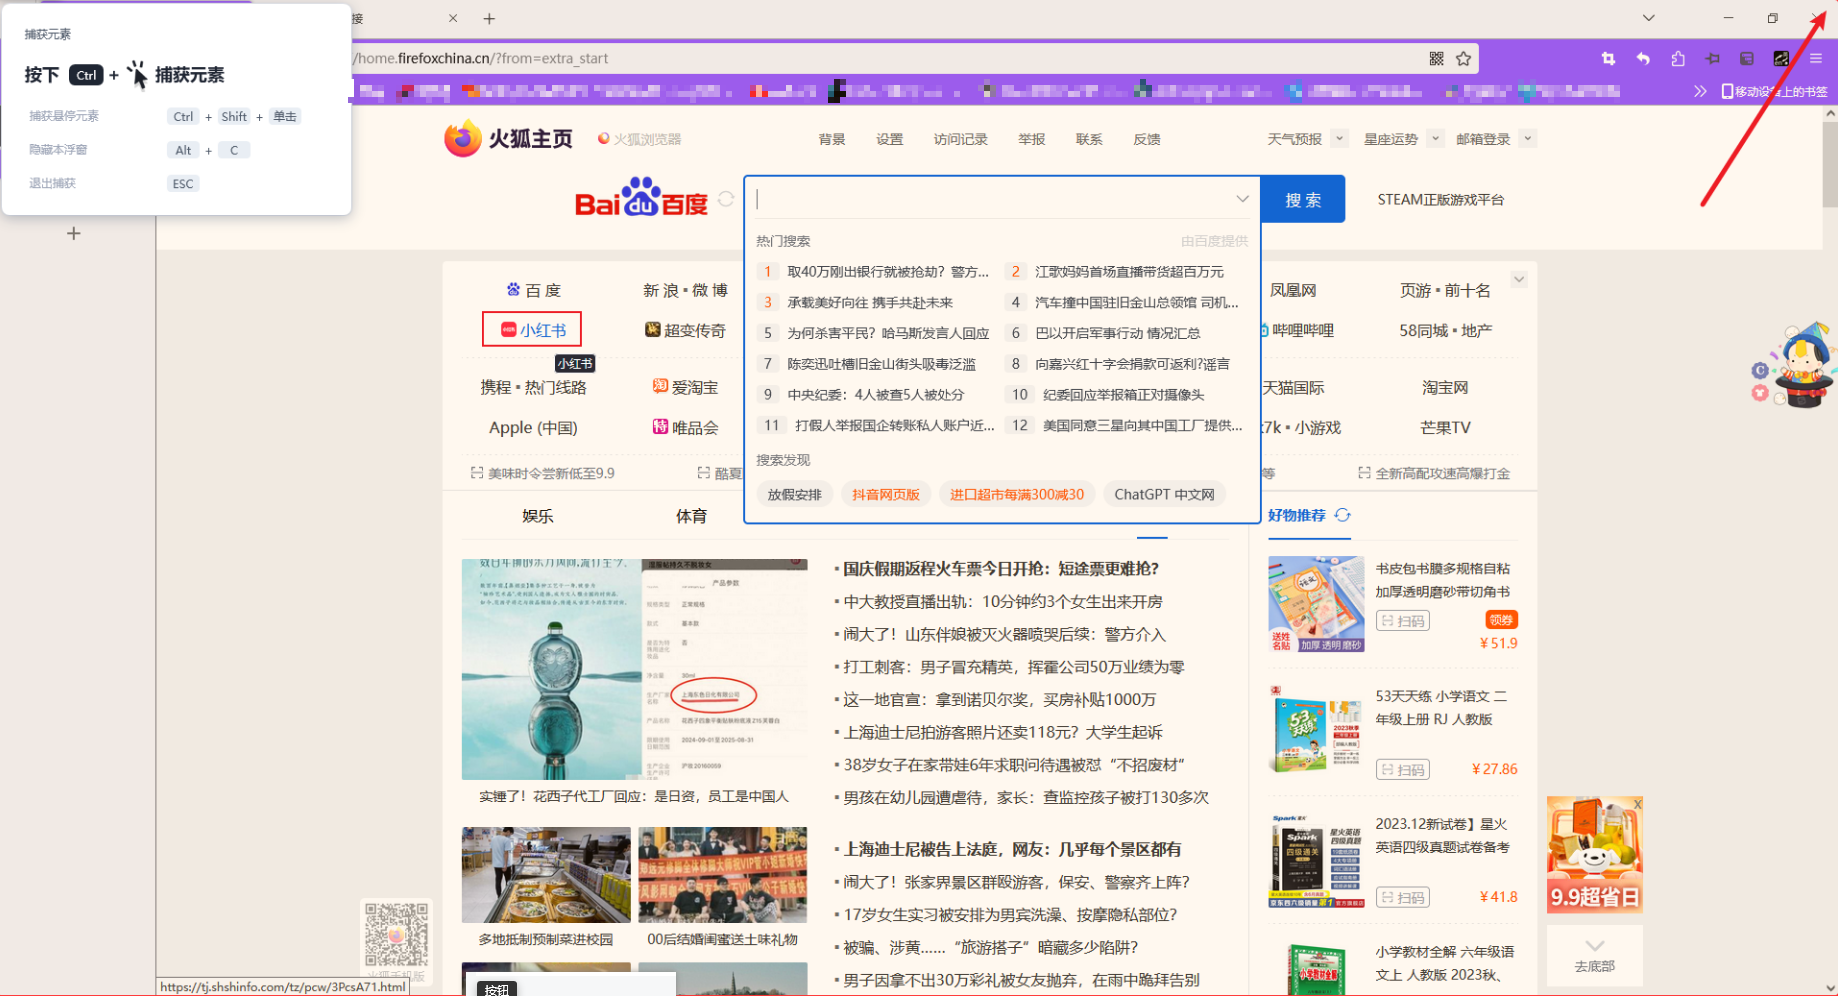This screenshot has height=996, width=1838.
Task: Click the 抖音网页版 search suggestion tag
Action: pos(885,494)
